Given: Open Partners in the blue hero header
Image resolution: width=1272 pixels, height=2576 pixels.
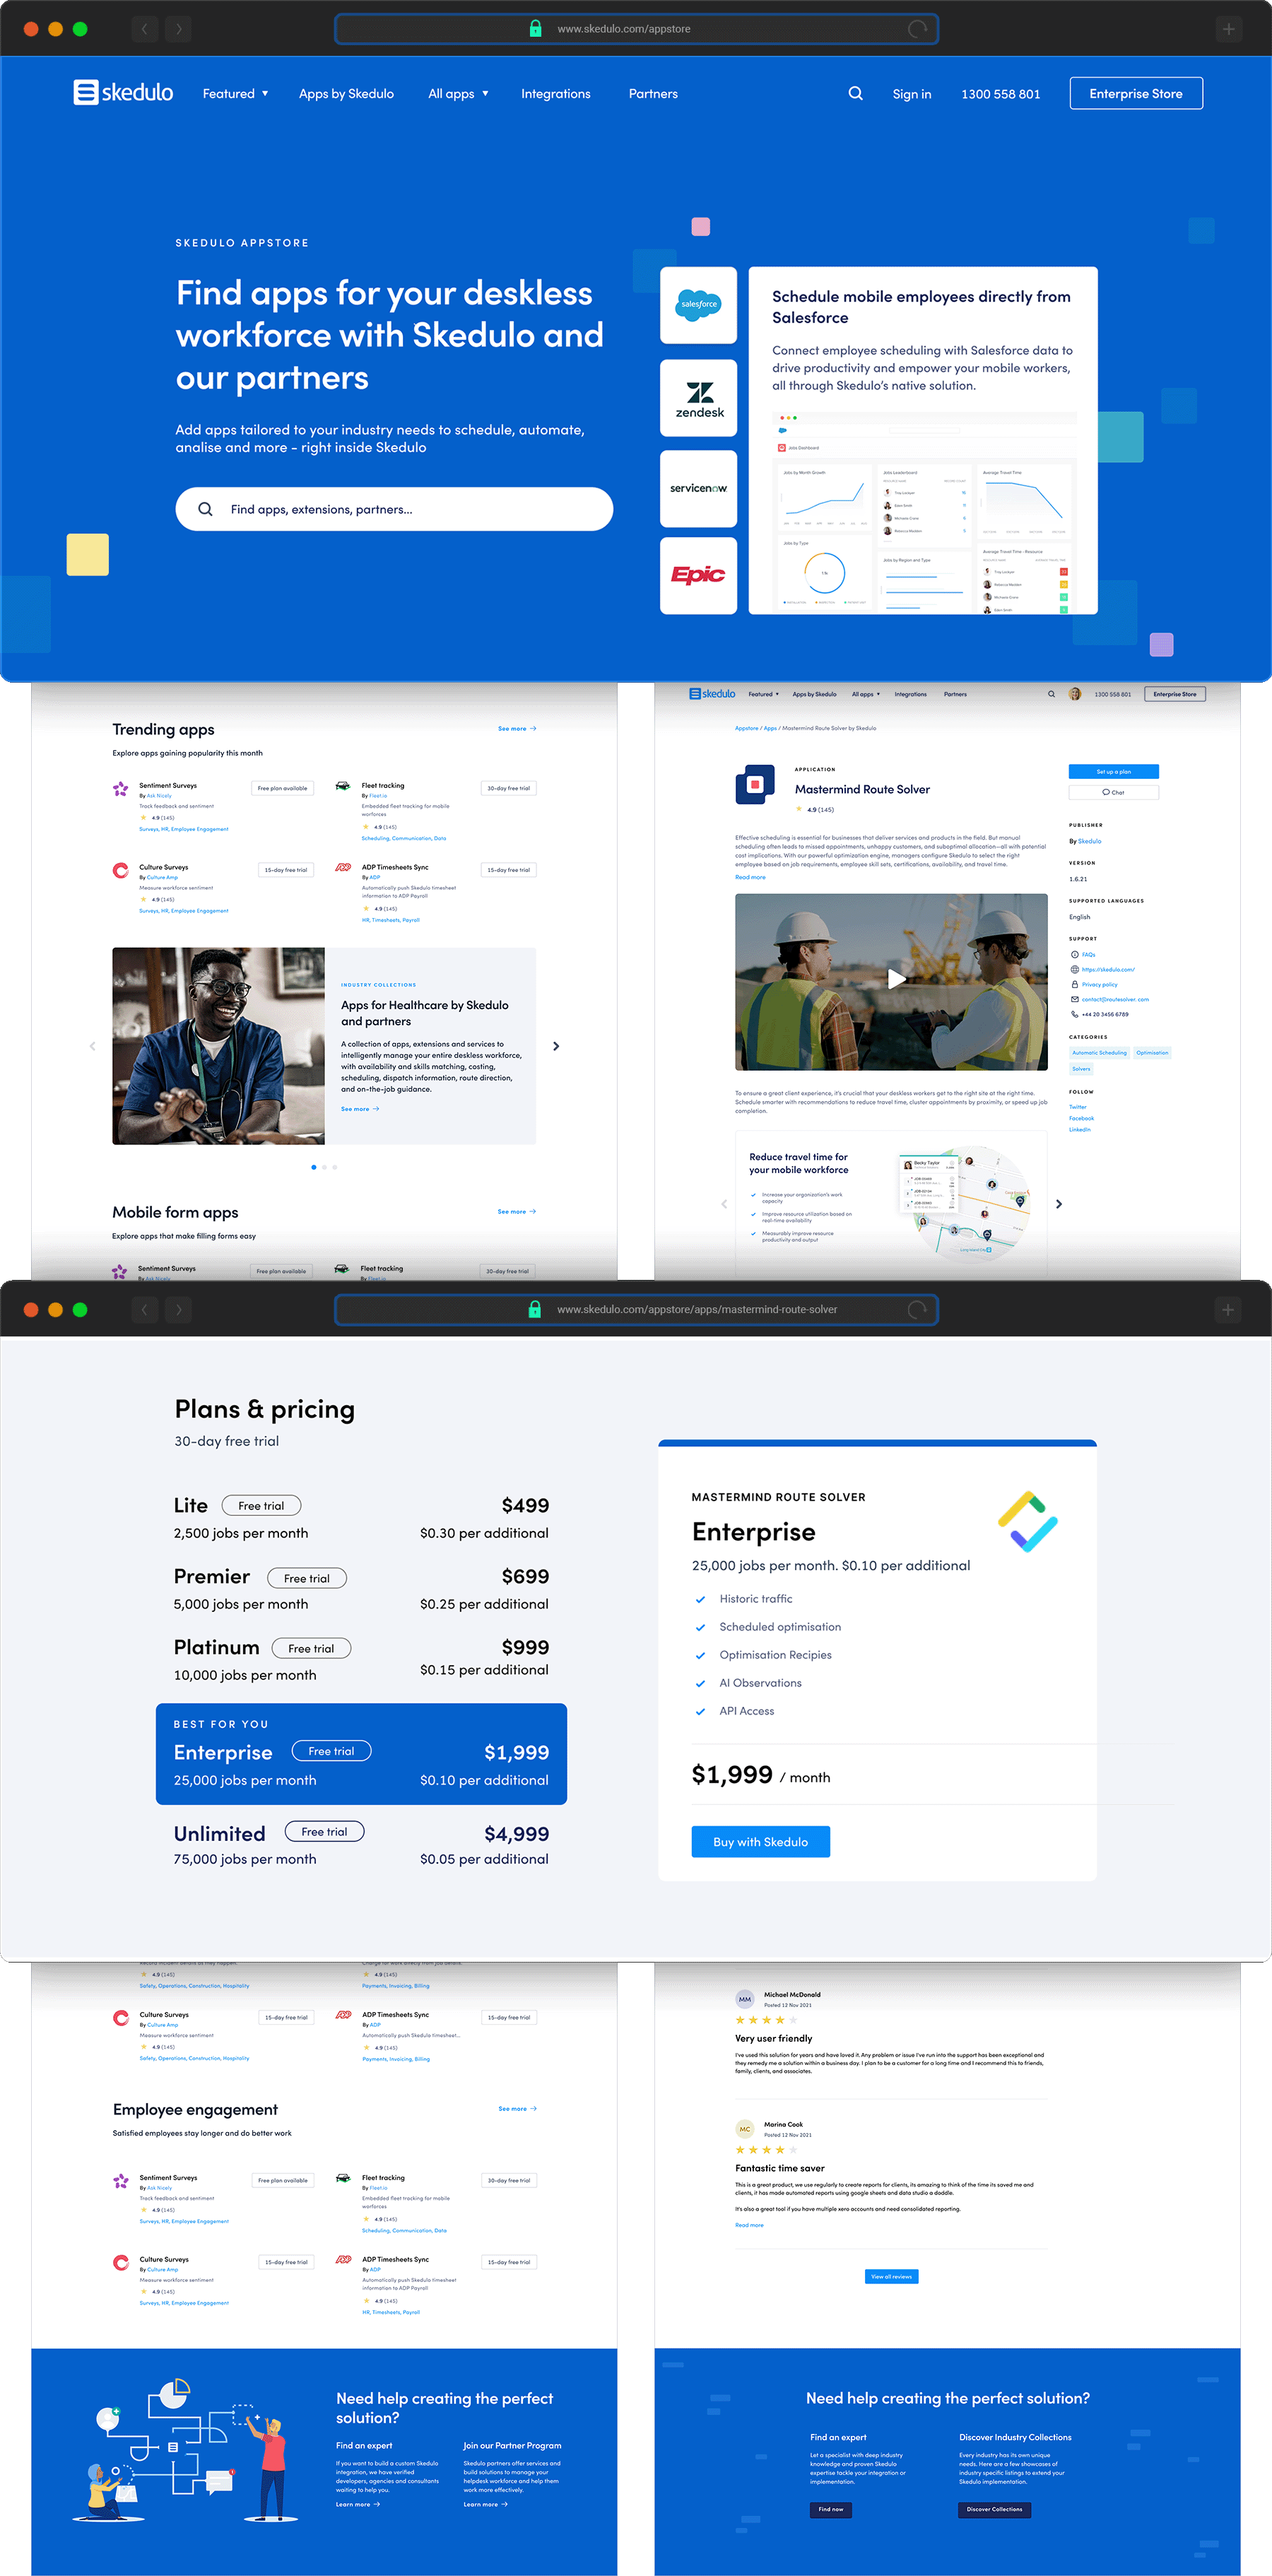Looking at the screenshot, I should click(653, 93).
